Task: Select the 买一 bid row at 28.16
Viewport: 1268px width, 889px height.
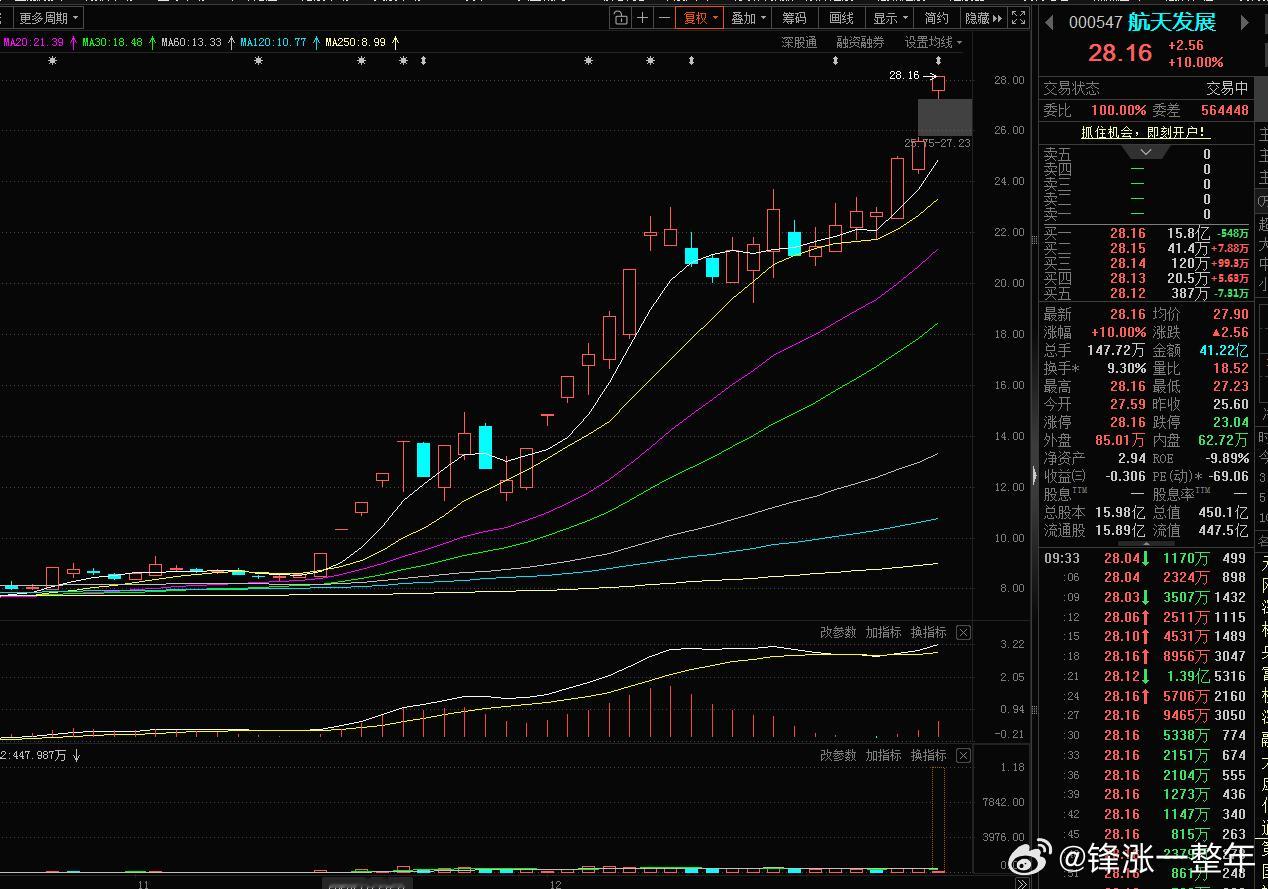Action: (1145, 233)
